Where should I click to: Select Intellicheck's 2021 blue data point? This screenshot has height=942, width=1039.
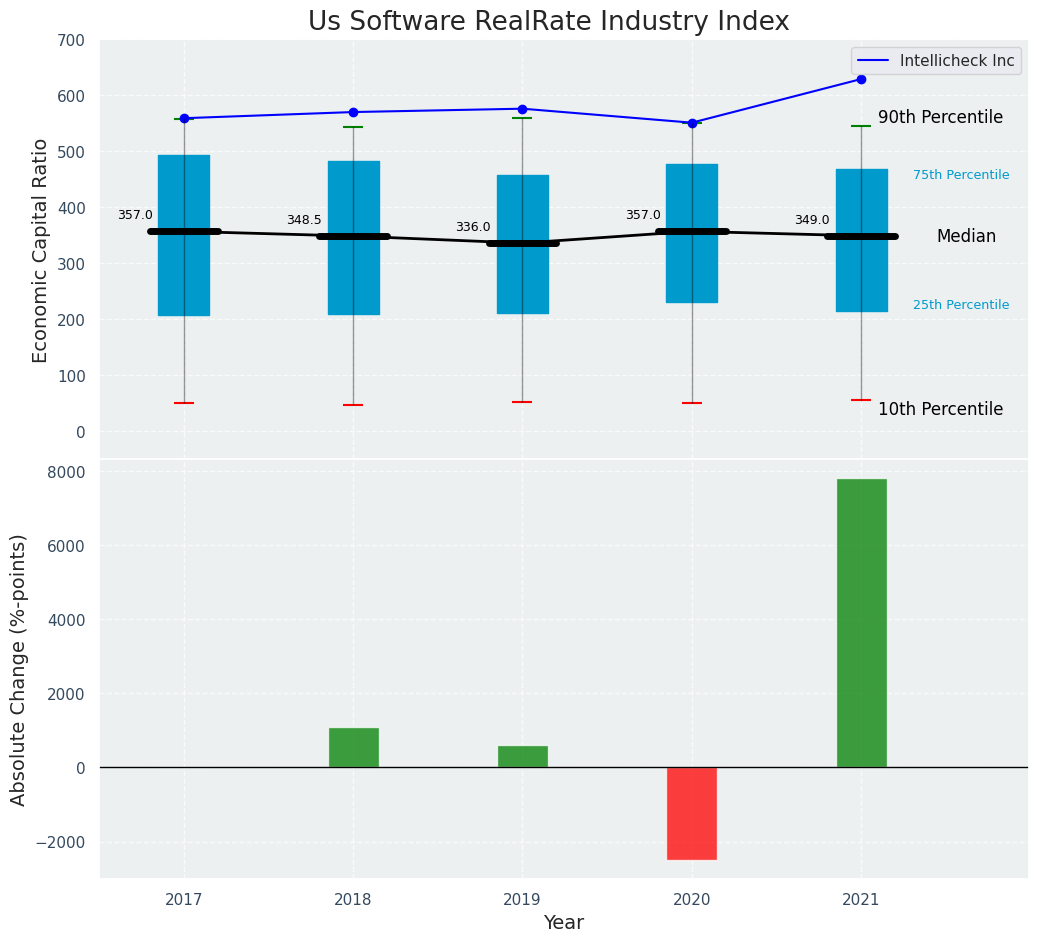(861, 79)
